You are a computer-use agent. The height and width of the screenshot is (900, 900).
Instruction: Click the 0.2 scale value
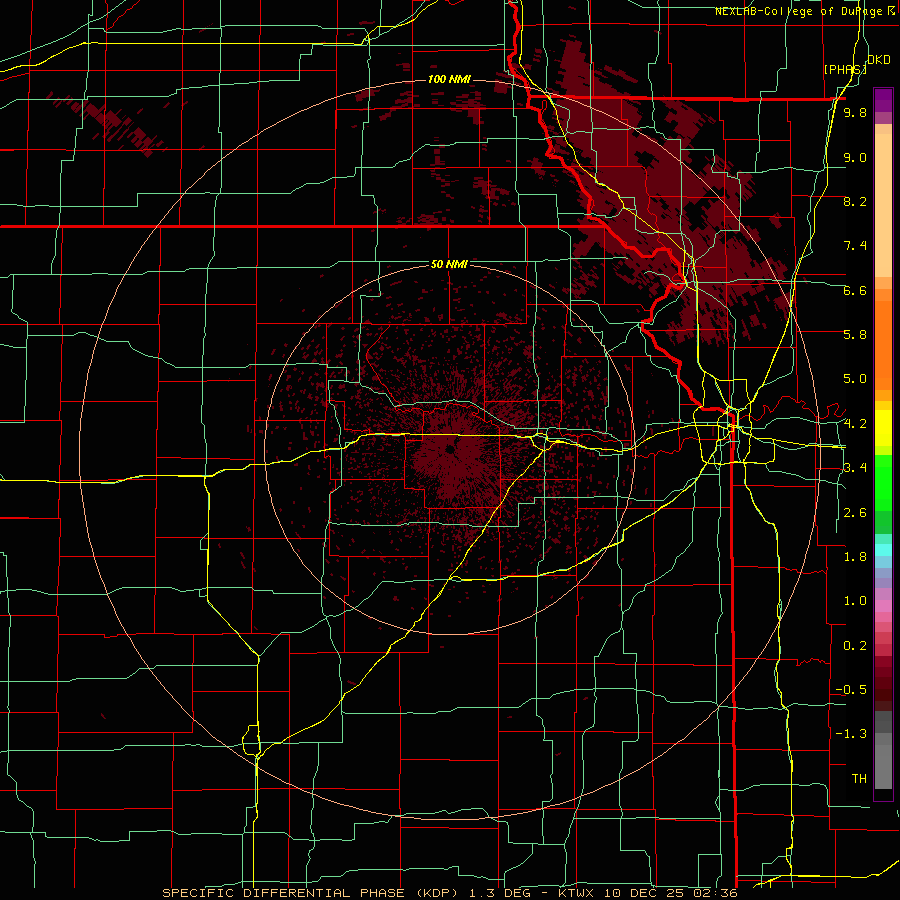tap(855, 646)
